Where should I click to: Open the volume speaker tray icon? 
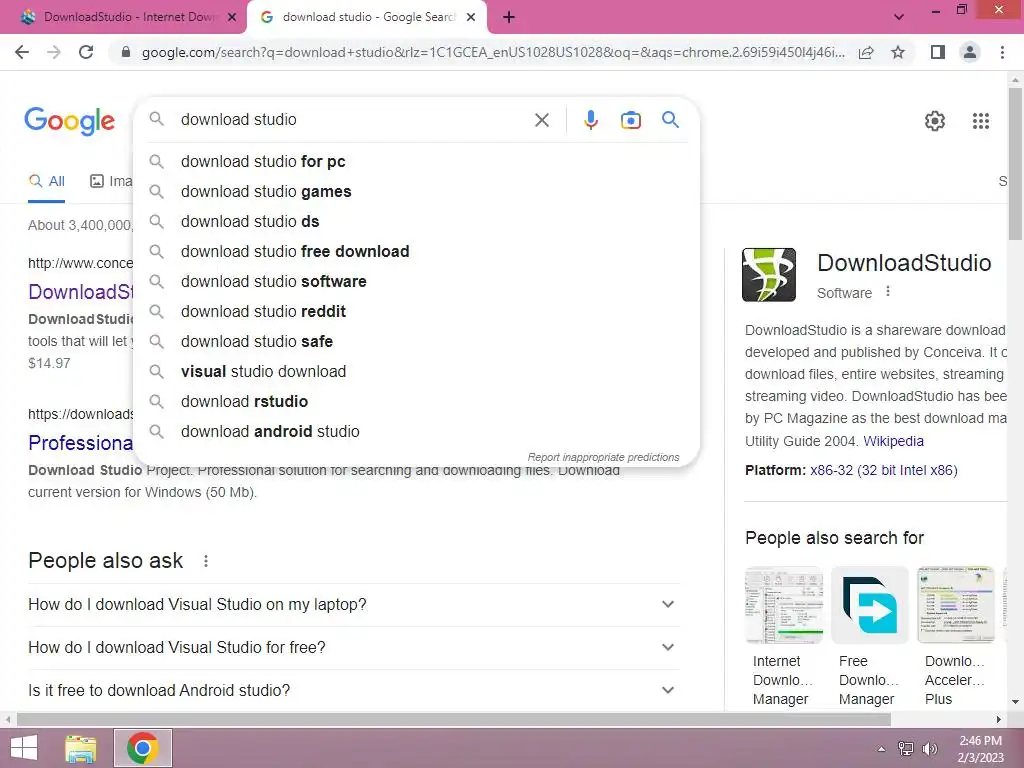(x=929, y=749)
